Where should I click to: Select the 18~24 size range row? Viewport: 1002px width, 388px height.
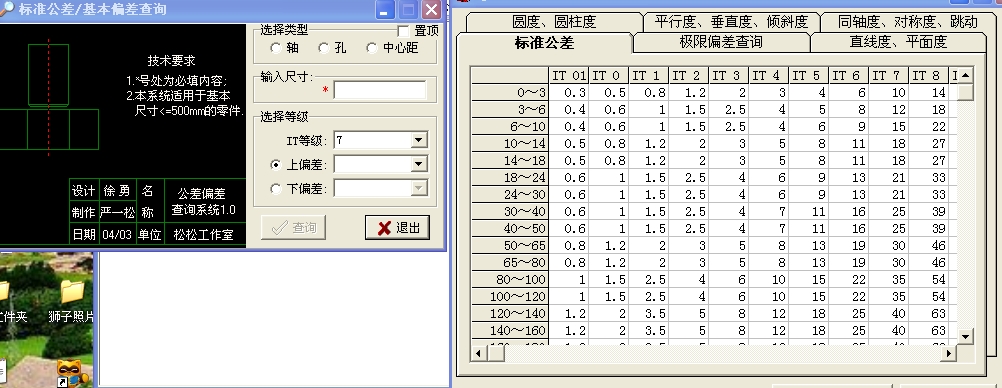click(510, 178)
